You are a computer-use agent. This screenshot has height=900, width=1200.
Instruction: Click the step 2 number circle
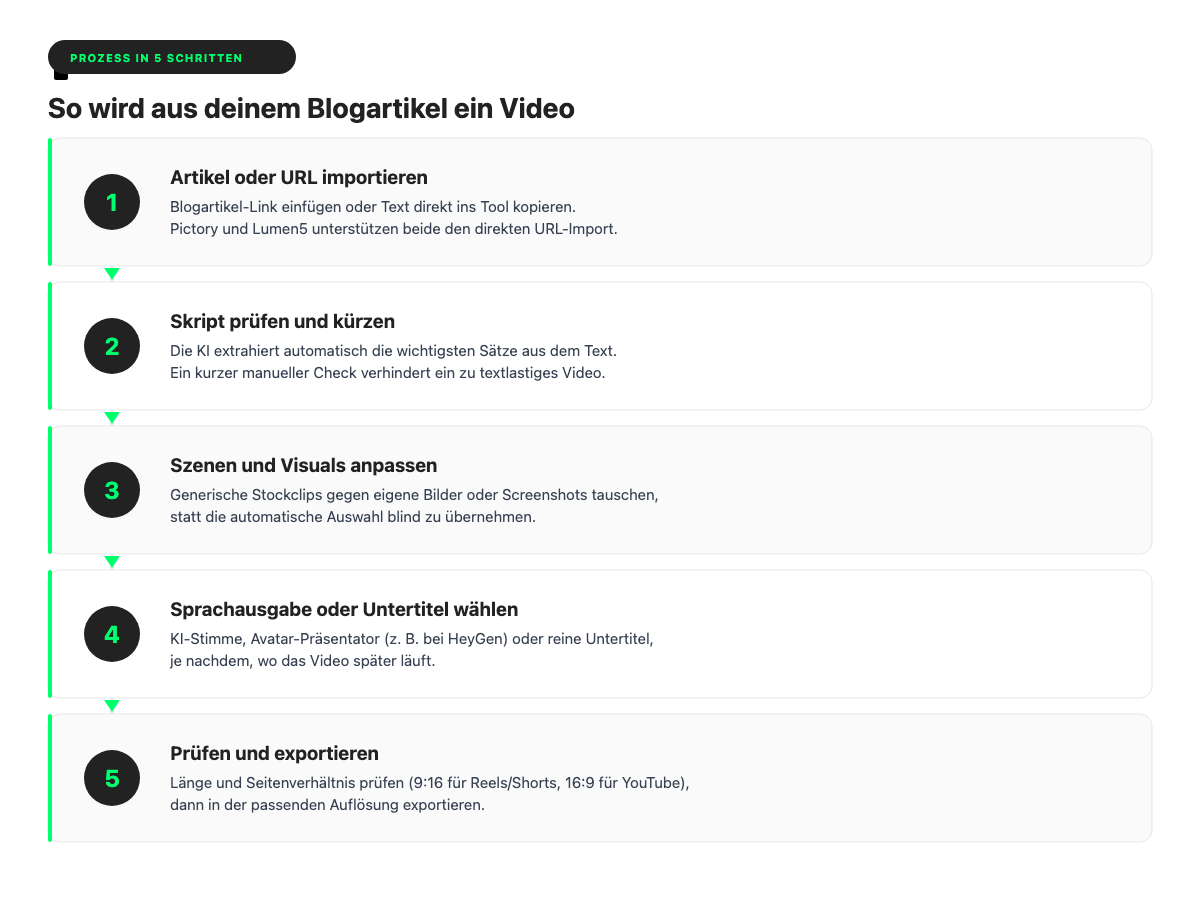[x=112, y=346]
